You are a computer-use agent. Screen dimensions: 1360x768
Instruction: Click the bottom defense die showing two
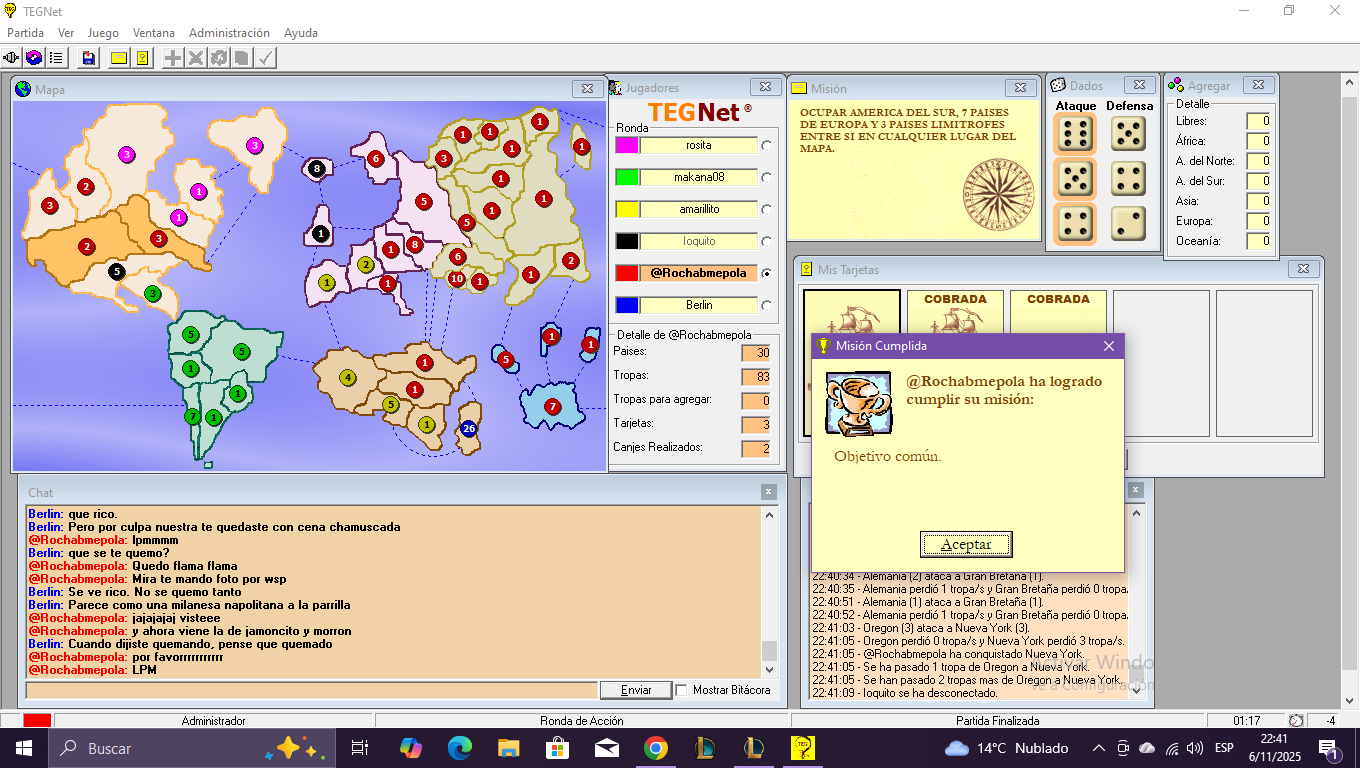coord(1129,223)
